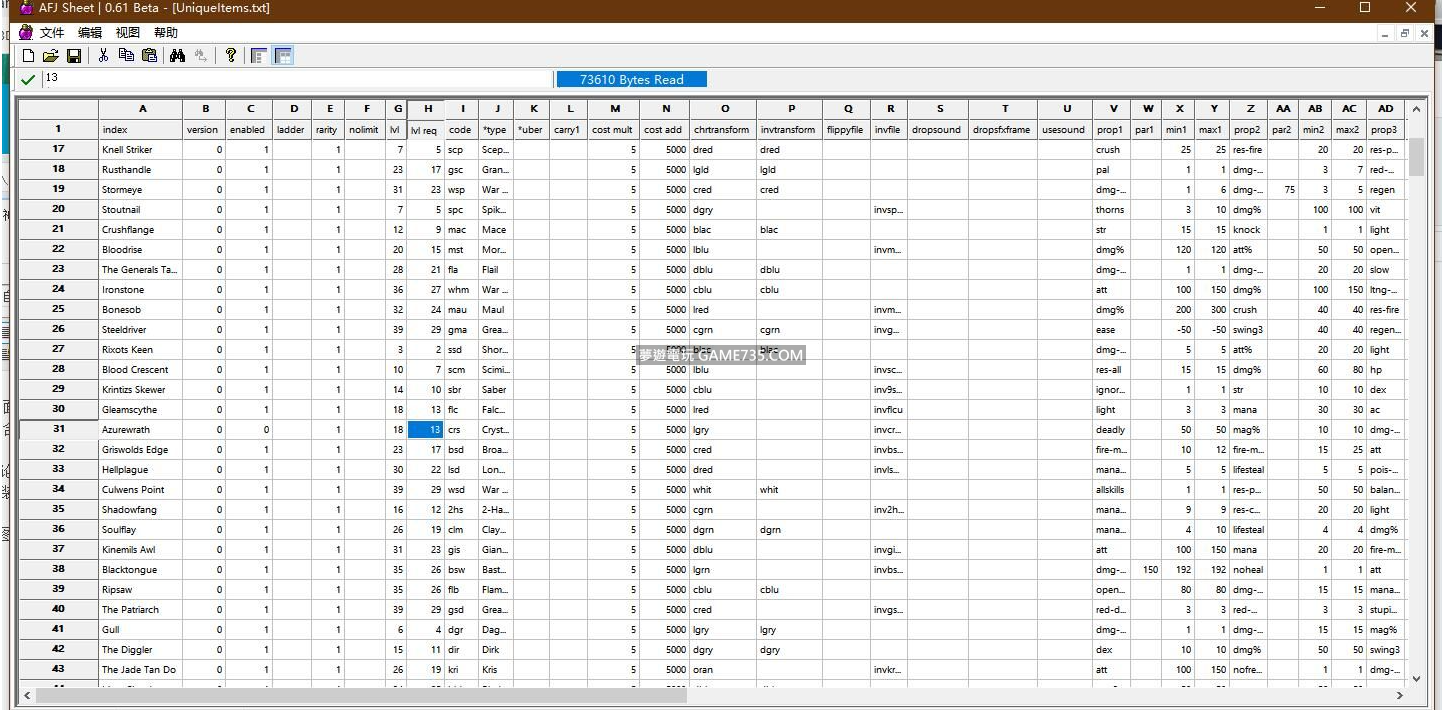
Task: Click the Open file folder icon
Action: (50, 56)
